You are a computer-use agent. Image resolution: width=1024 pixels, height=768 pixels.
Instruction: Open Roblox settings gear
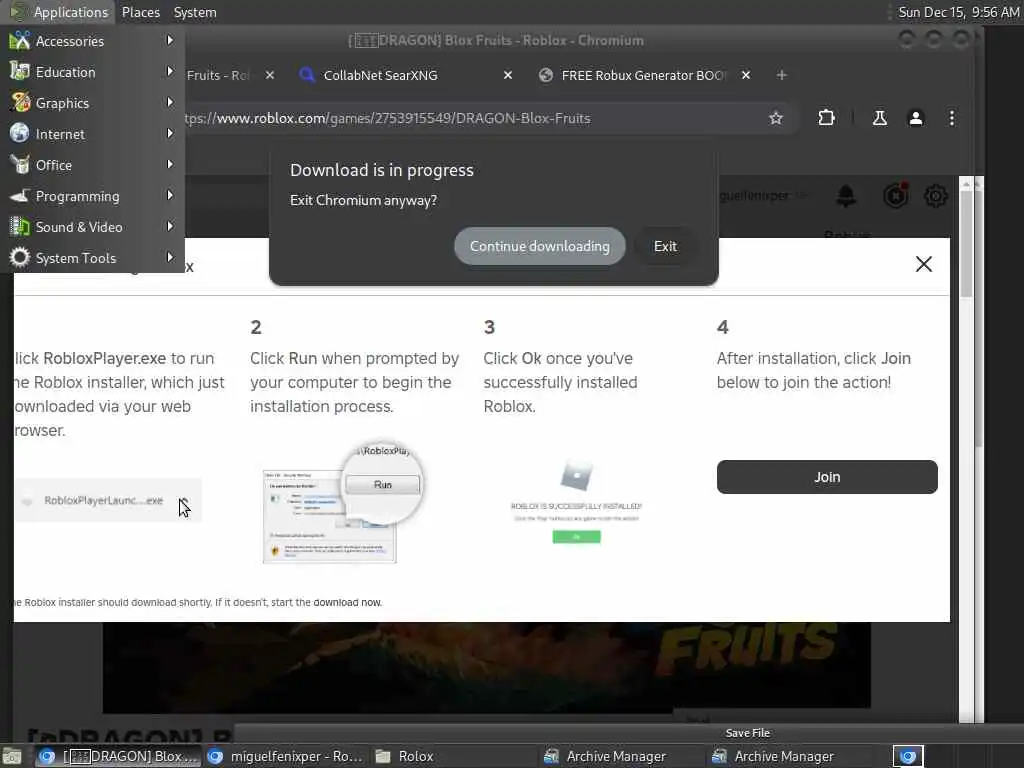[936, 196]
